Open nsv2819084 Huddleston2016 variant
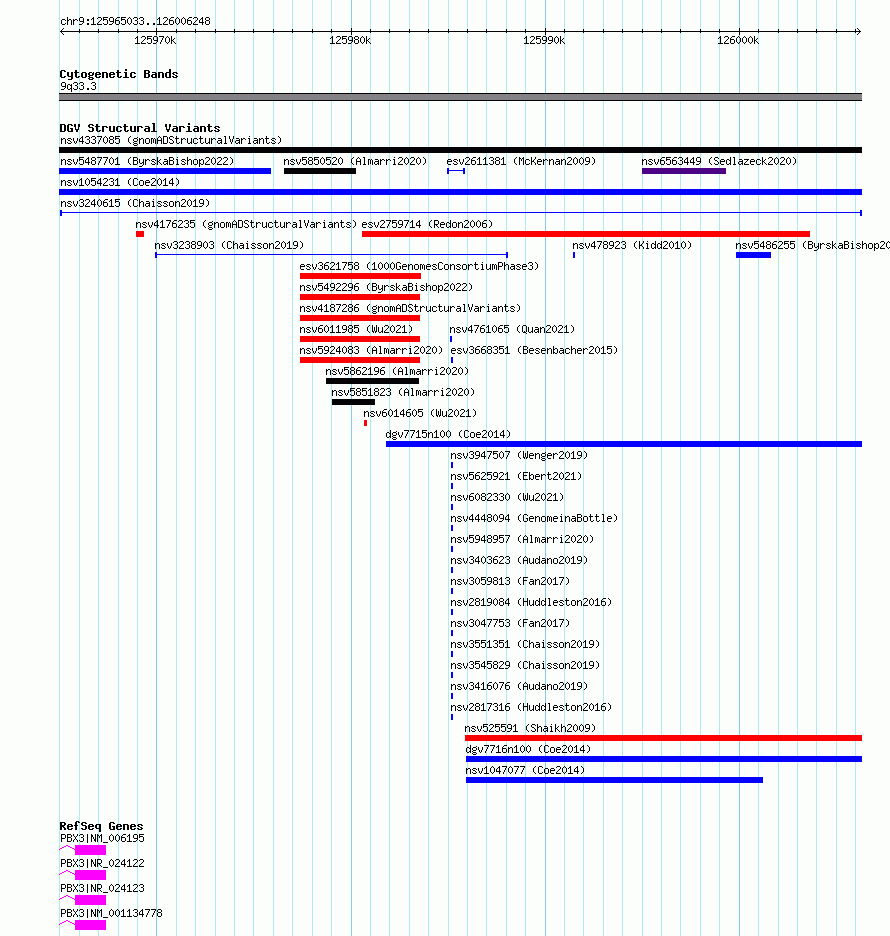The width and height of the screenshot is (890, 936). (x=531, y=602)
